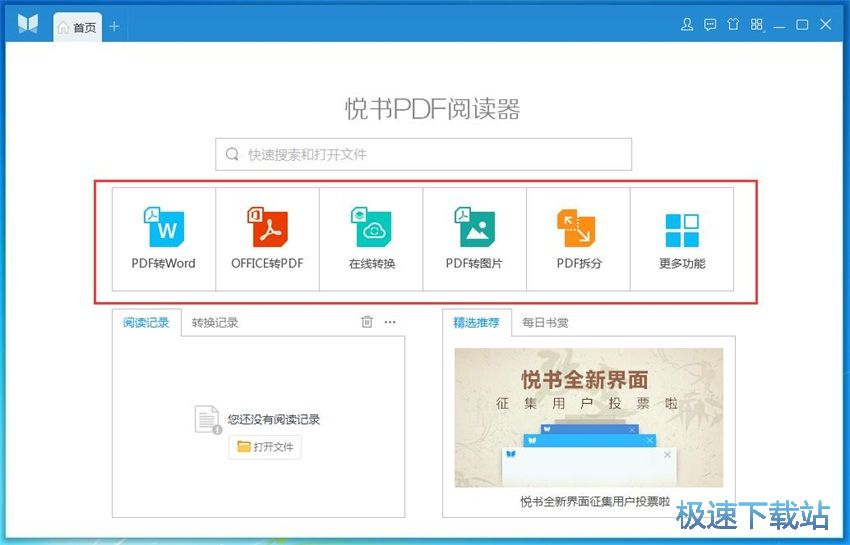Click the empty document icon in records
The image size is (850, 545).
(x=208, y=420)
